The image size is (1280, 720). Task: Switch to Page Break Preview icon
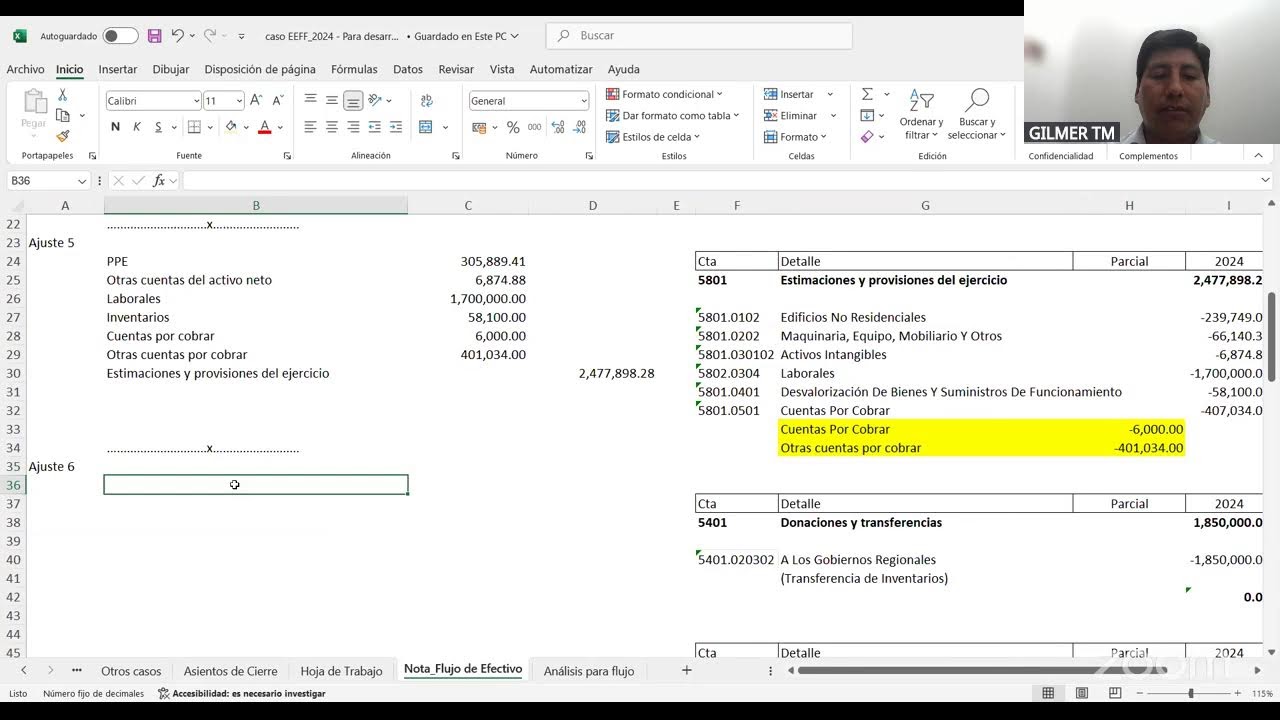[x=1115, y=693]
